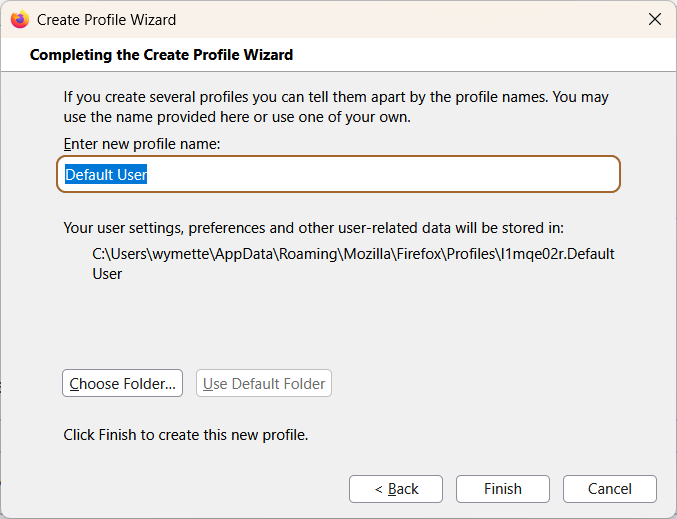Click the 'Your user settings, preferences' sentence
Image resolution: width=677 pixels, height=519 pixels.
313,228
